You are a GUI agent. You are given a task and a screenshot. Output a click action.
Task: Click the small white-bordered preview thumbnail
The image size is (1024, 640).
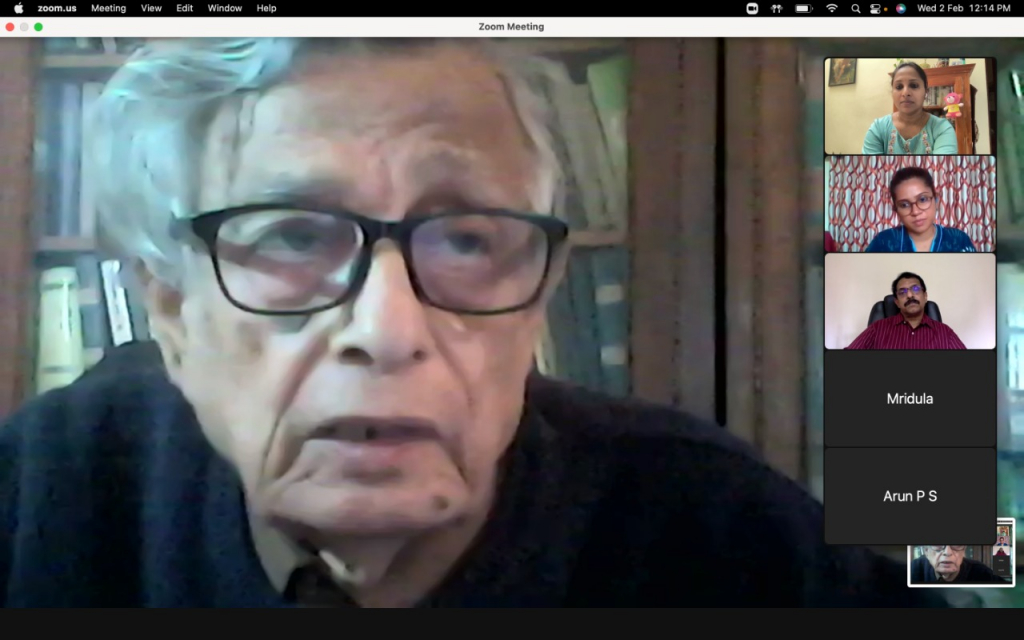coord(960,552)
